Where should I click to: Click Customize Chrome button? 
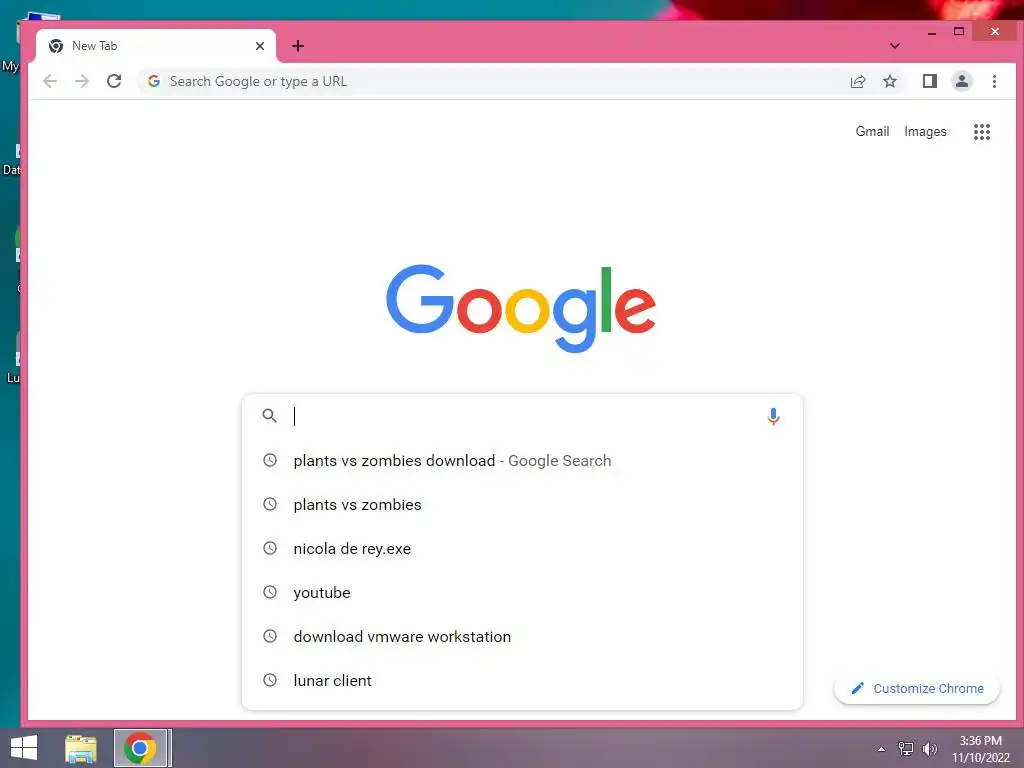coord(917,688)
